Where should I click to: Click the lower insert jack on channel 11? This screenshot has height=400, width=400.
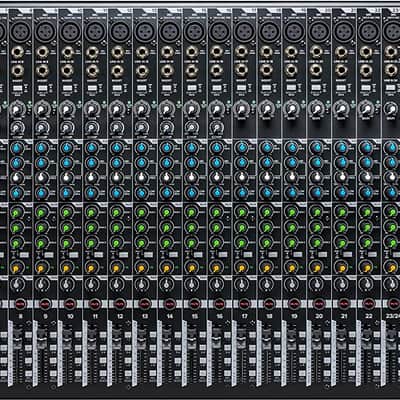[92, 71]
